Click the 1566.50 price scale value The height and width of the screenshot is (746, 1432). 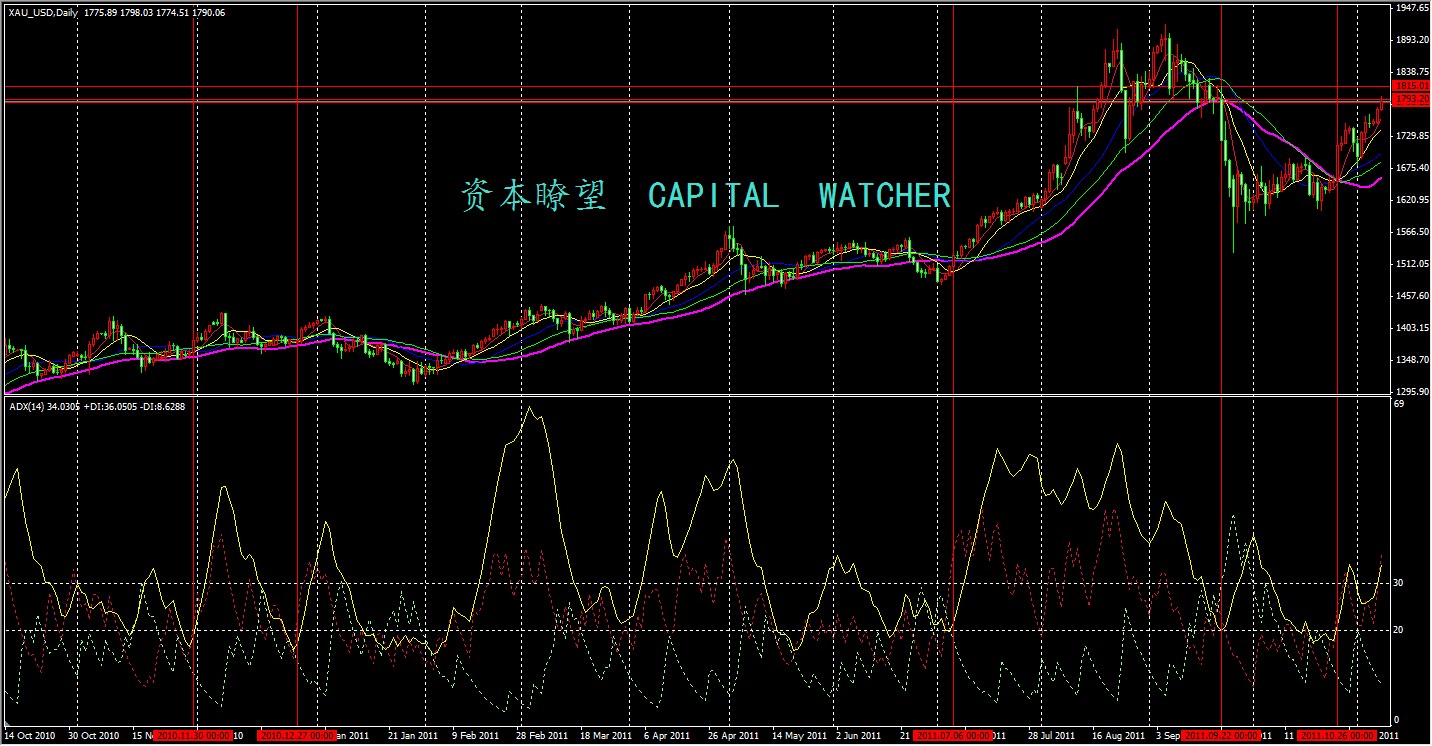pyautogui.click(x=1412, y=232)
